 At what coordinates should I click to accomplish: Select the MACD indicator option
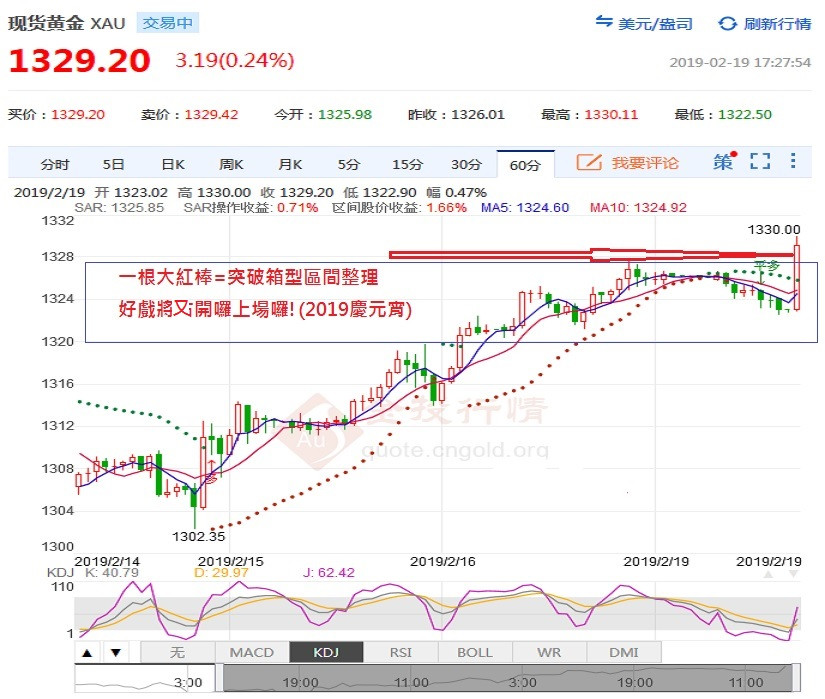(252, 652)
